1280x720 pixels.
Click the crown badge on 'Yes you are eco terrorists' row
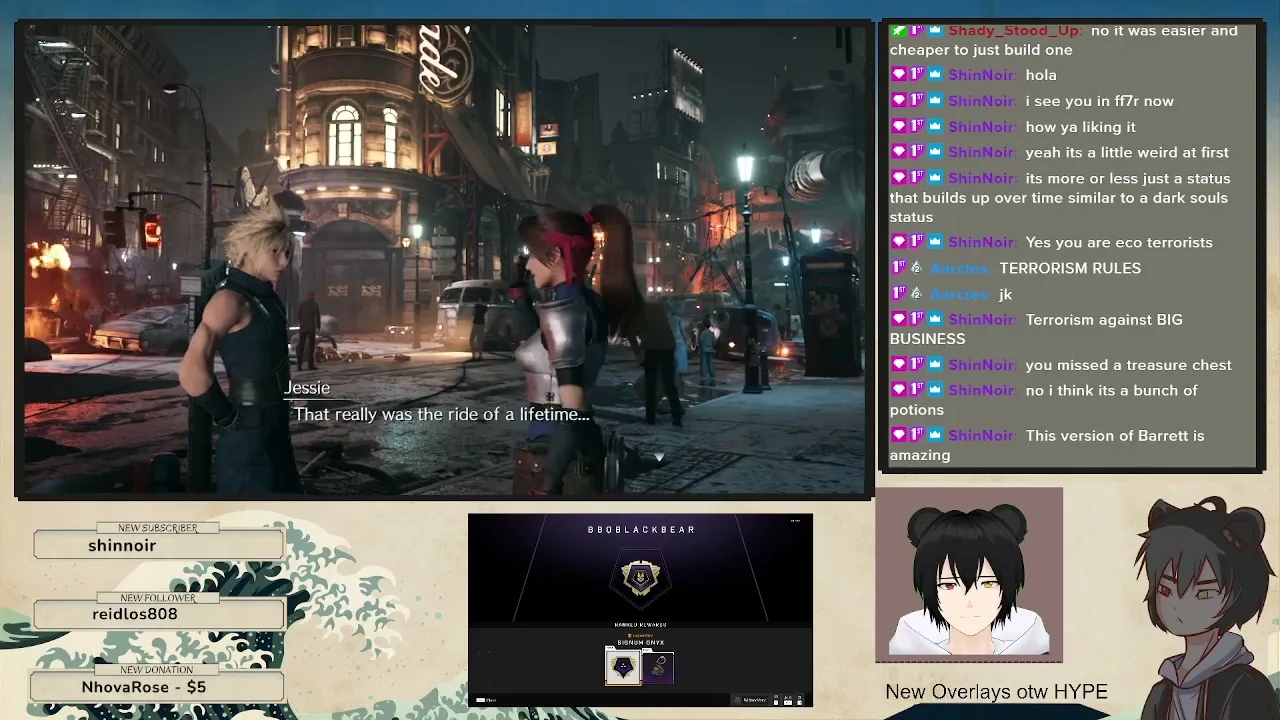(935, 243)
